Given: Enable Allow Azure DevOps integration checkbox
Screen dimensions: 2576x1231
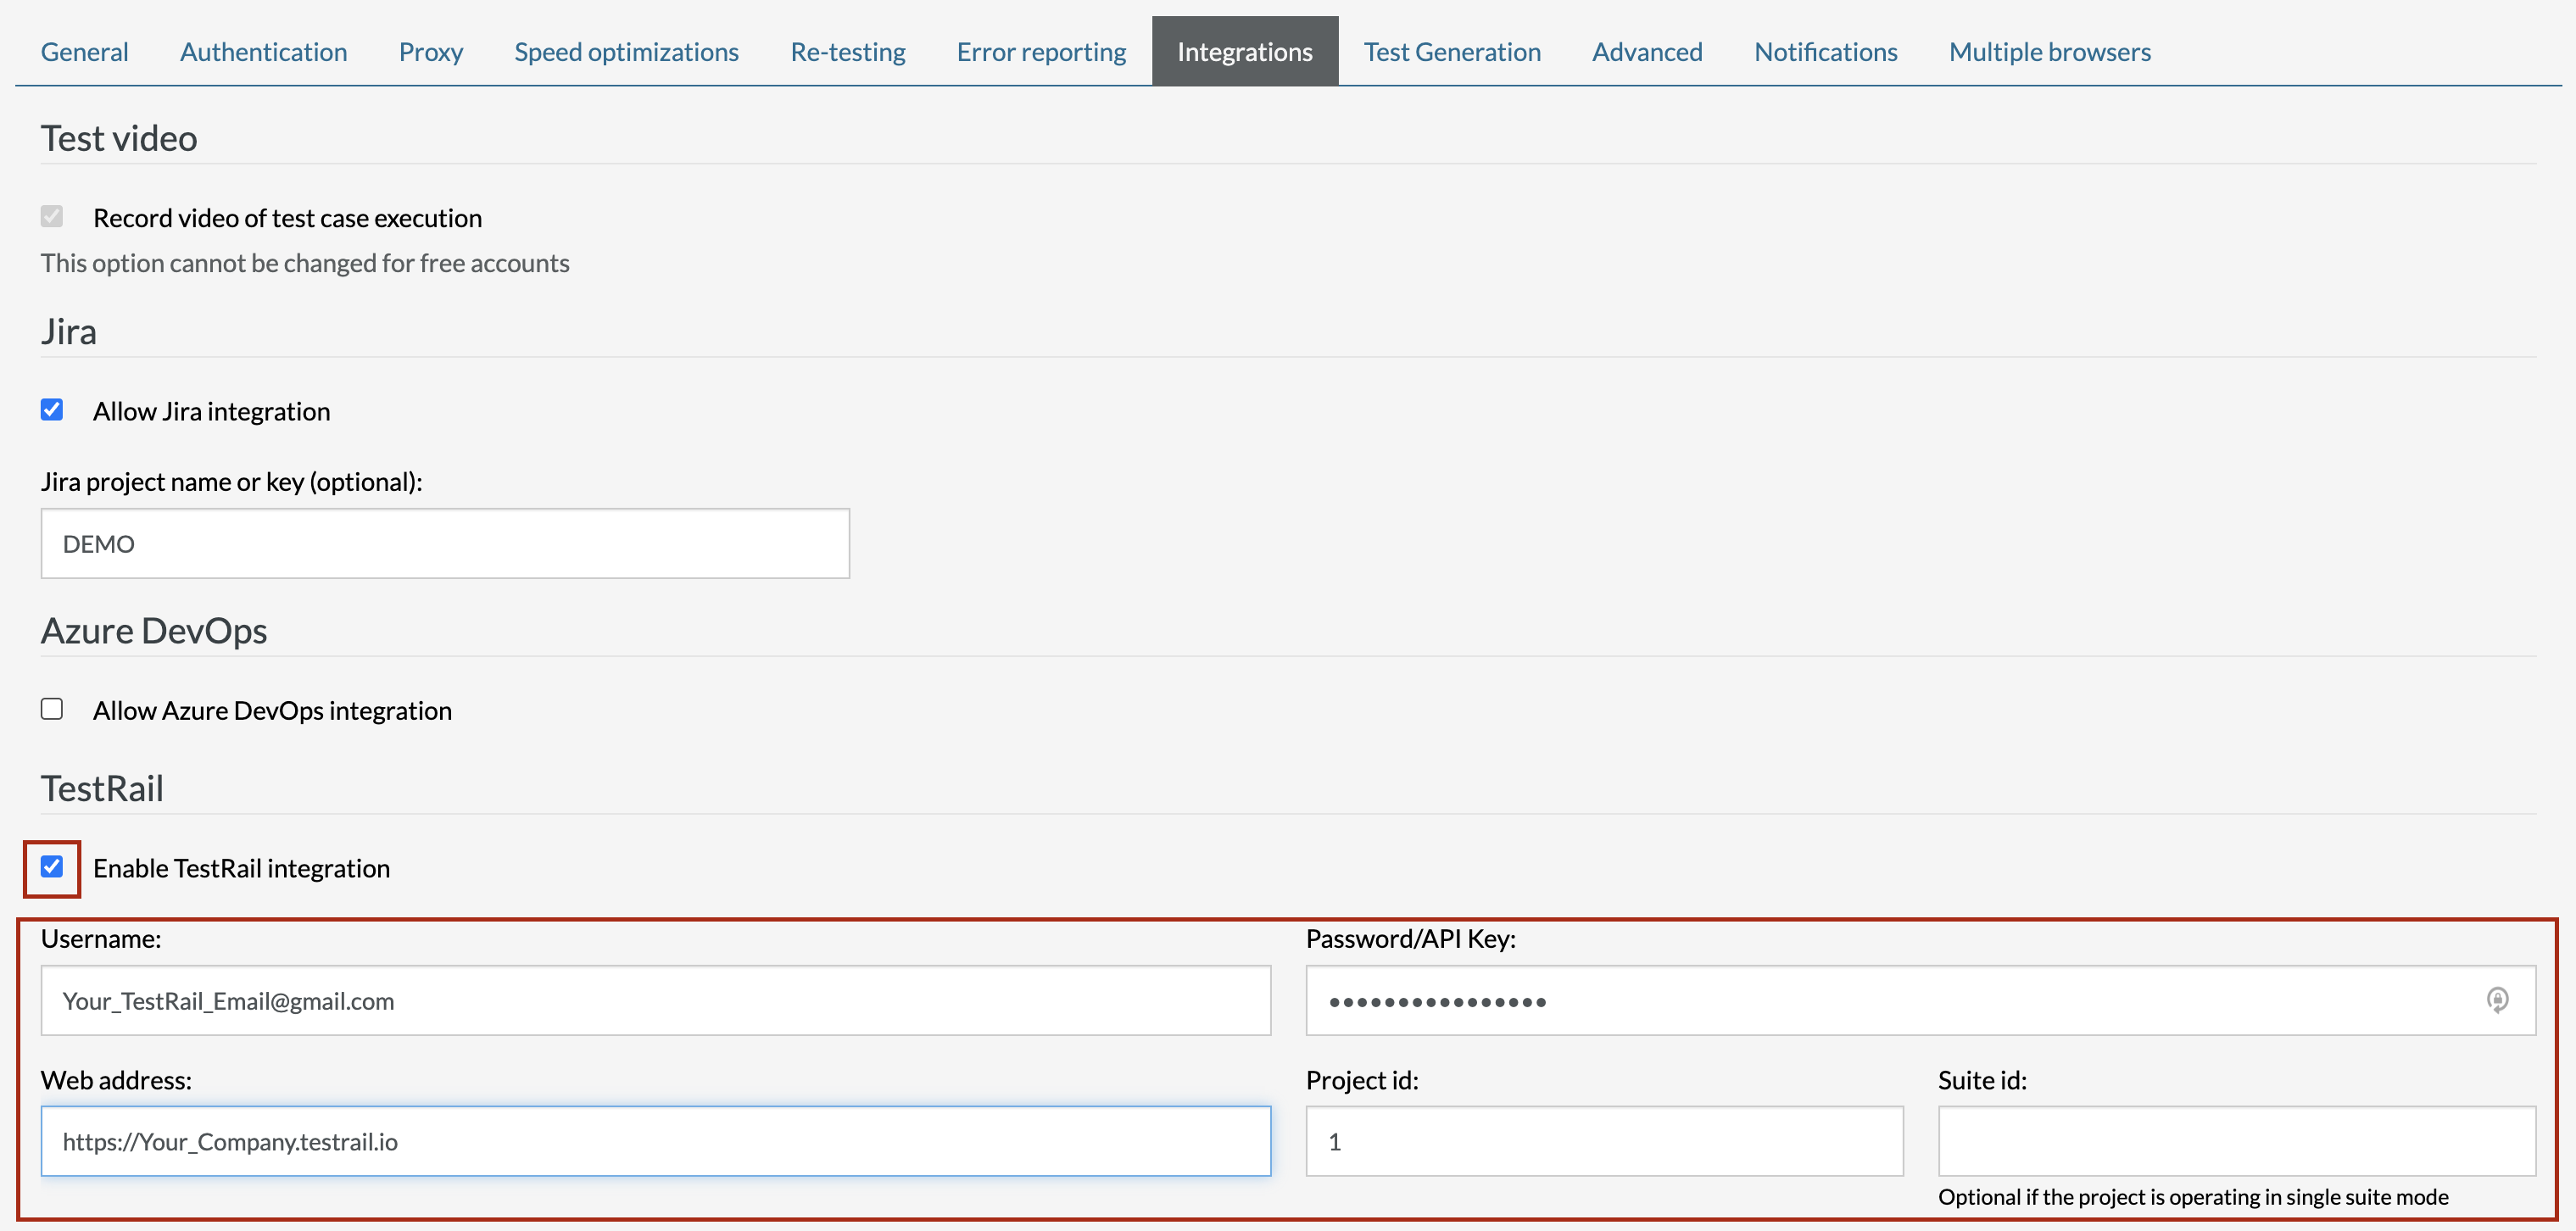Looking at the screenshot, I should [52, 709].
